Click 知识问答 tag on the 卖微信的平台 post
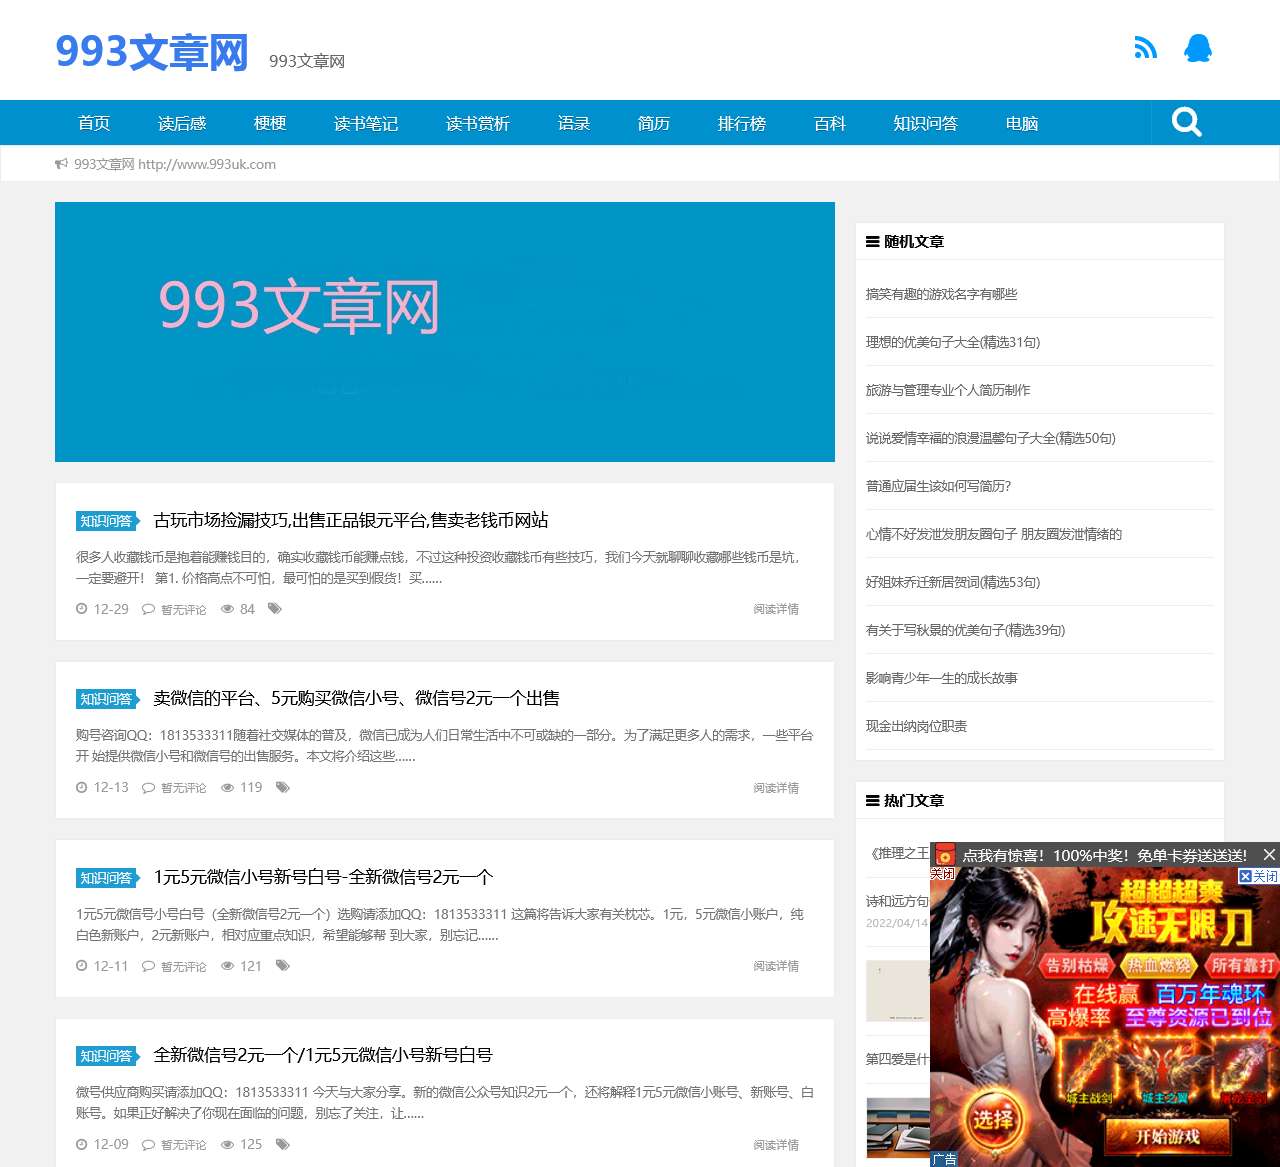The width and height of the screenshot is (1280, 1167). coord(106,699)
